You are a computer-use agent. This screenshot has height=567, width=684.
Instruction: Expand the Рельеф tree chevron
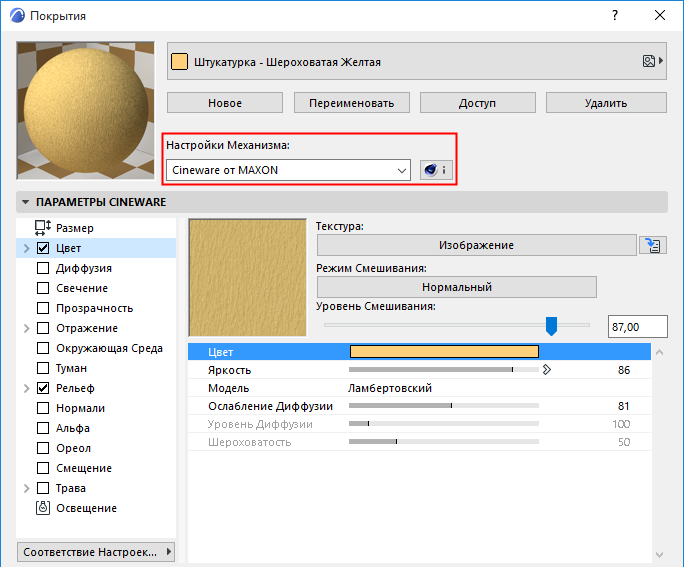(x=26, y=388)
